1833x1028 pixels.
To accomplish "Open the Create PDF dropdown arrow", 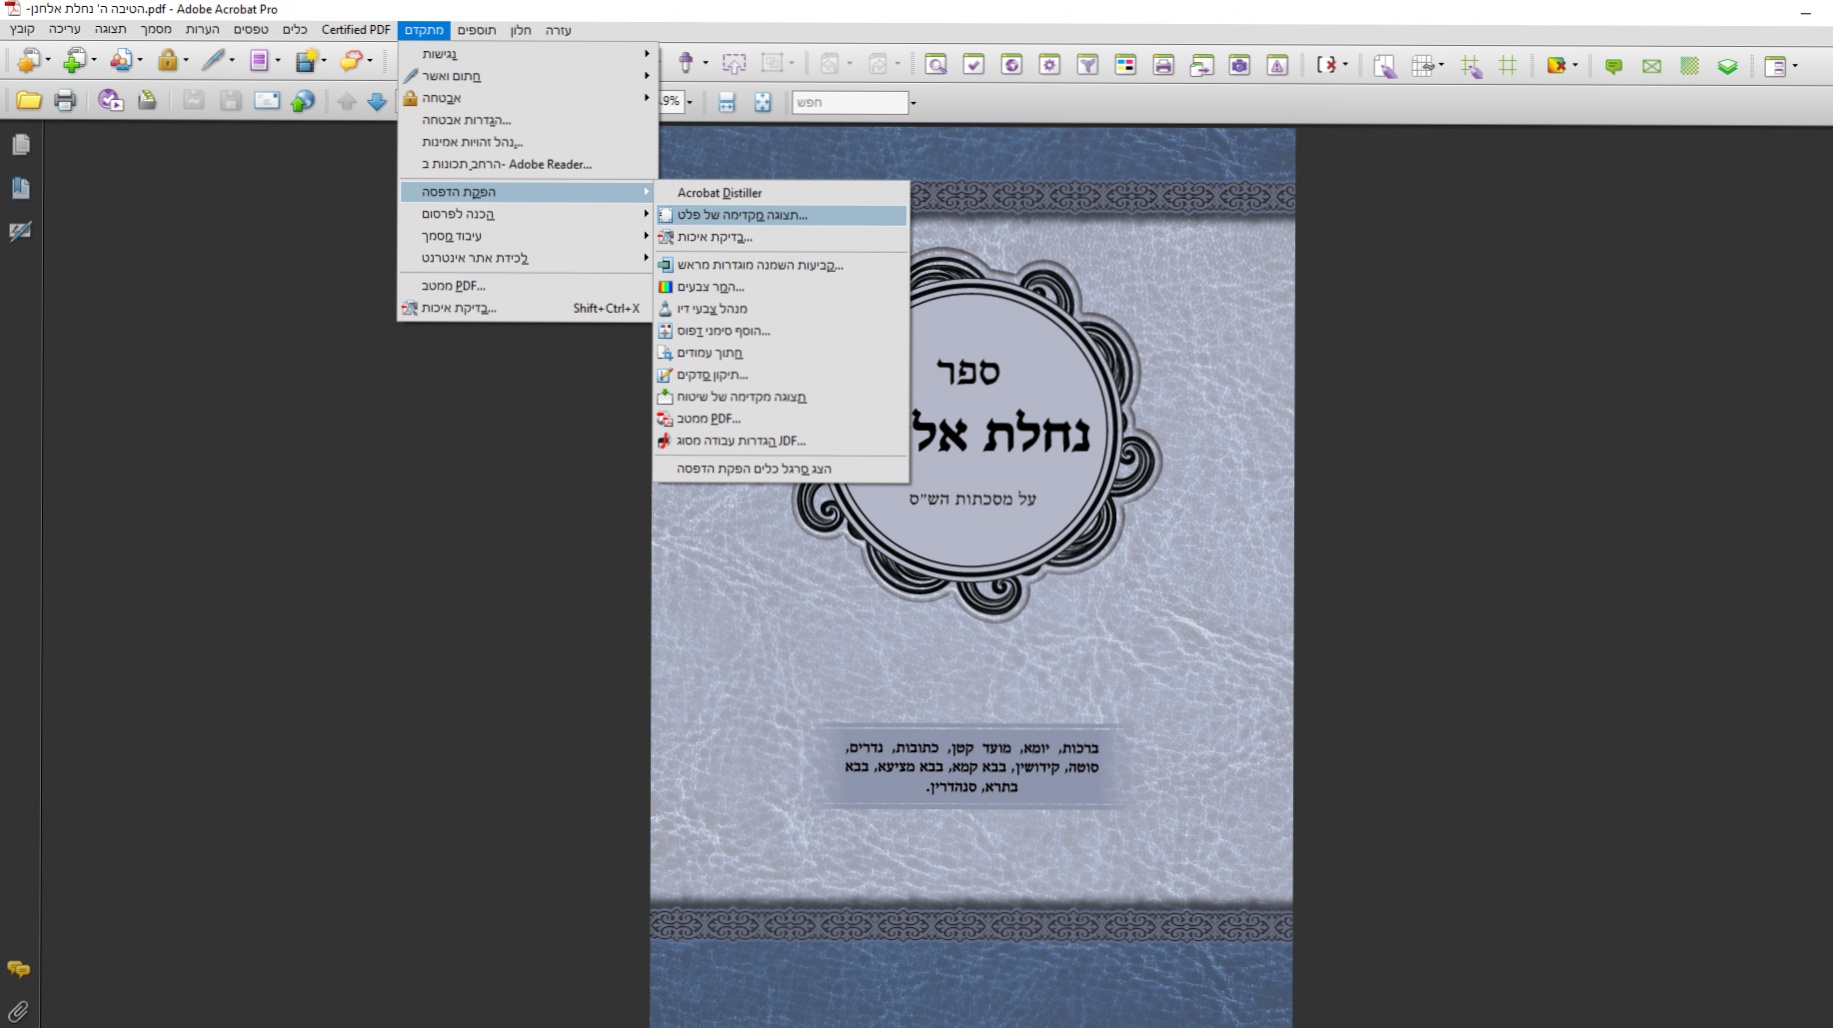I will coord(47,61).
